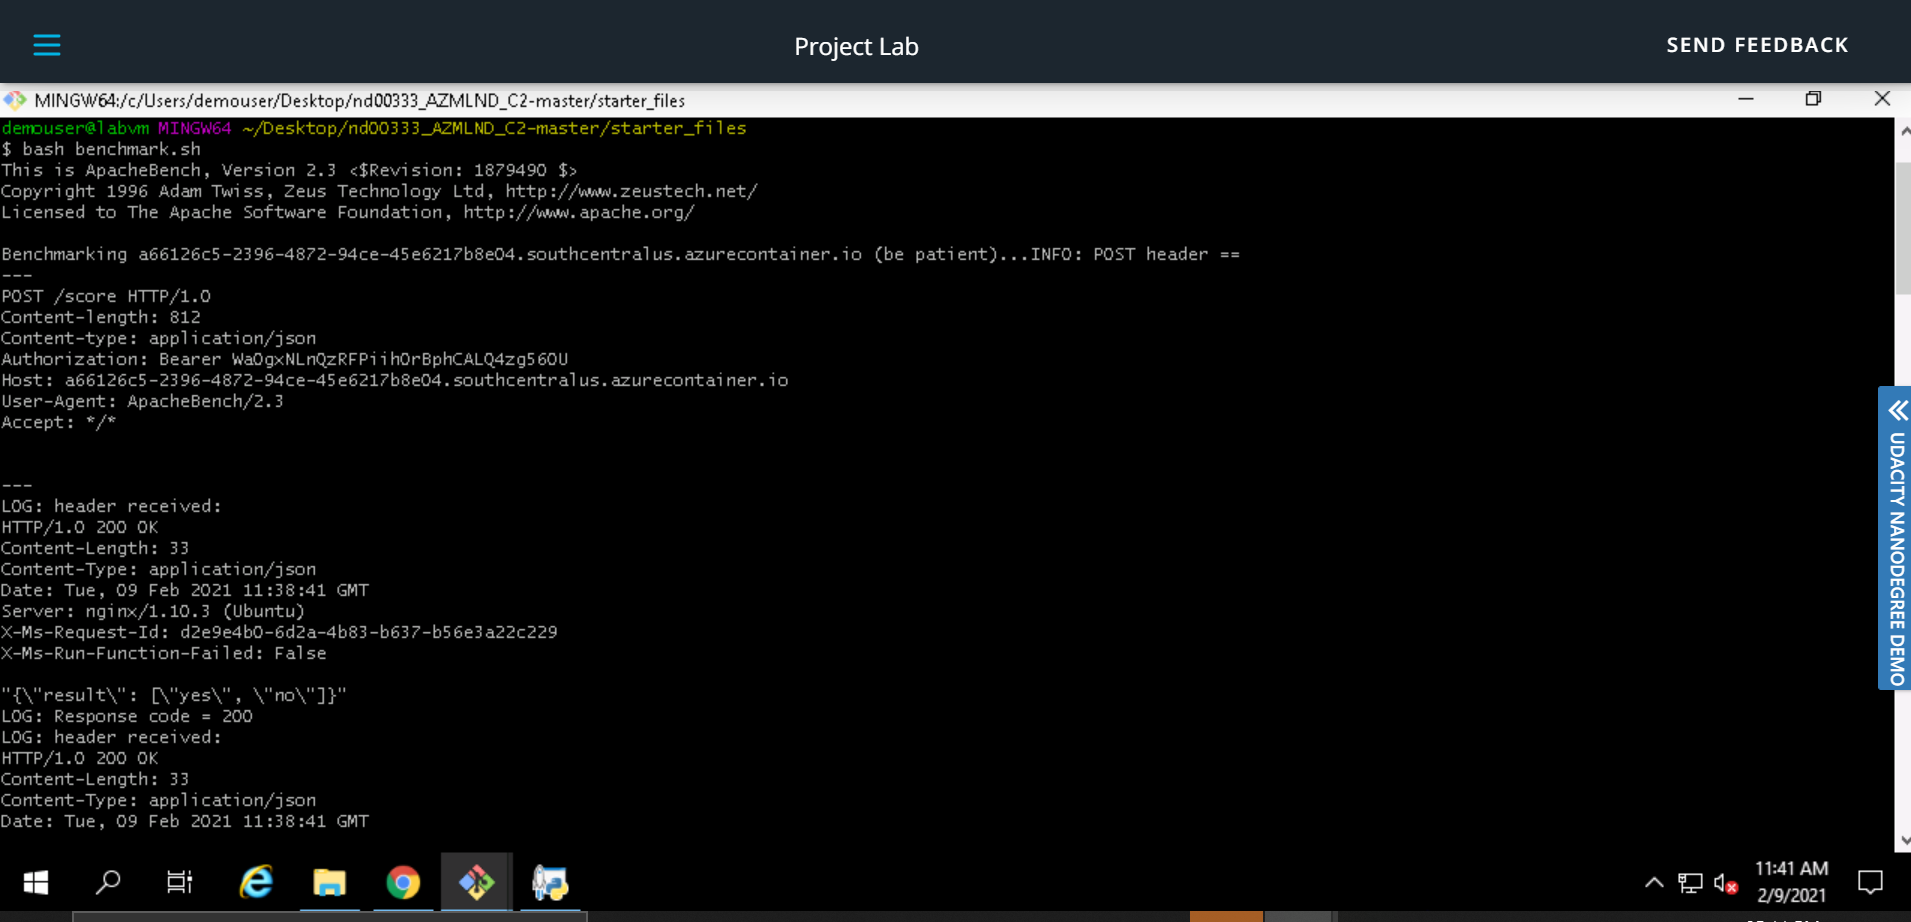
Task: Close the MINGW64 terminal window
Action: 1882,99
